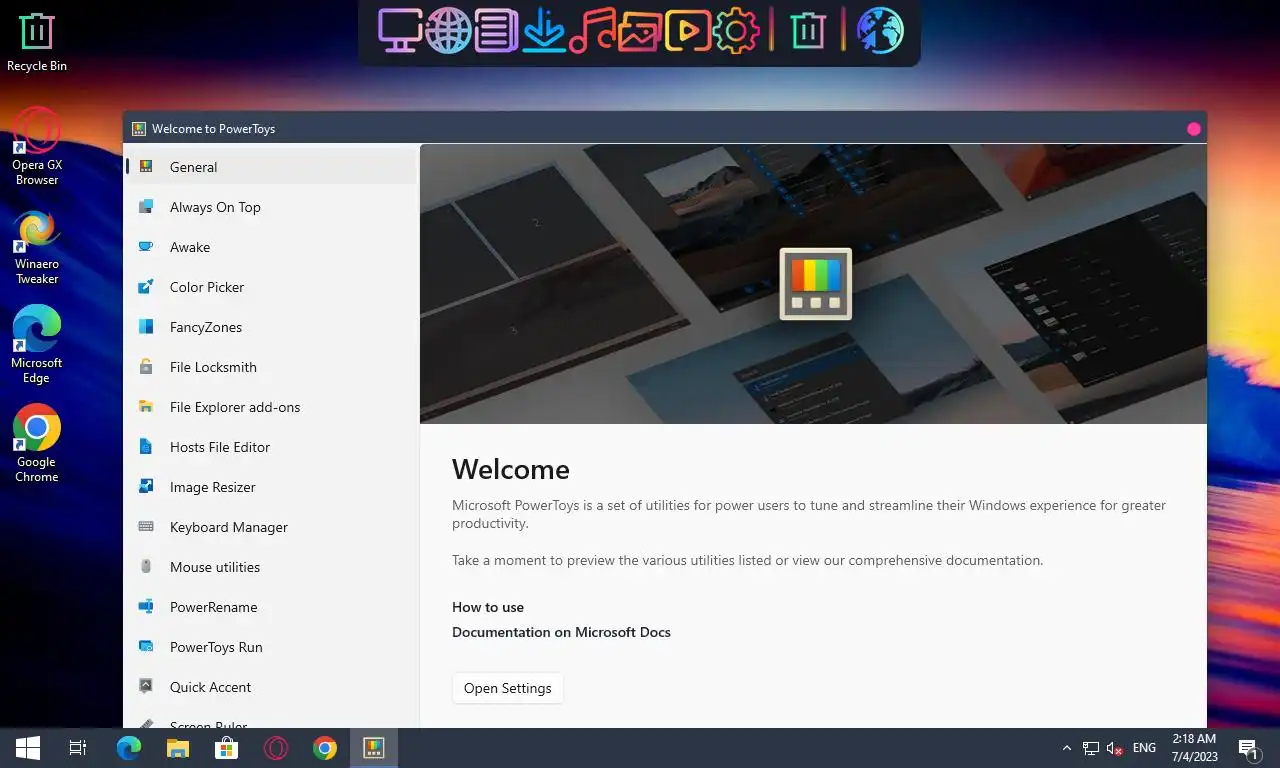Select the Google Chrome desktop shortcut
Screen dimensions: 1280x768
[x=37, y=444]
